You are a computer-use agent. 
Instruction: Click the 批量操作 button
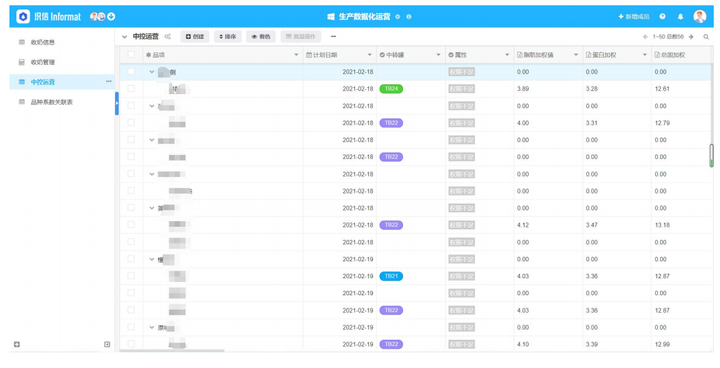[301, 37]
